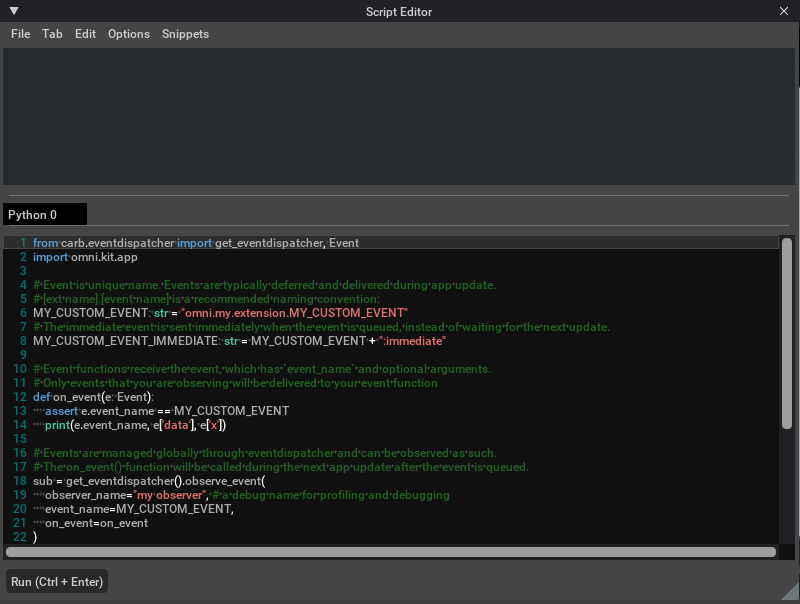Open the File menu

coord(20,34)
